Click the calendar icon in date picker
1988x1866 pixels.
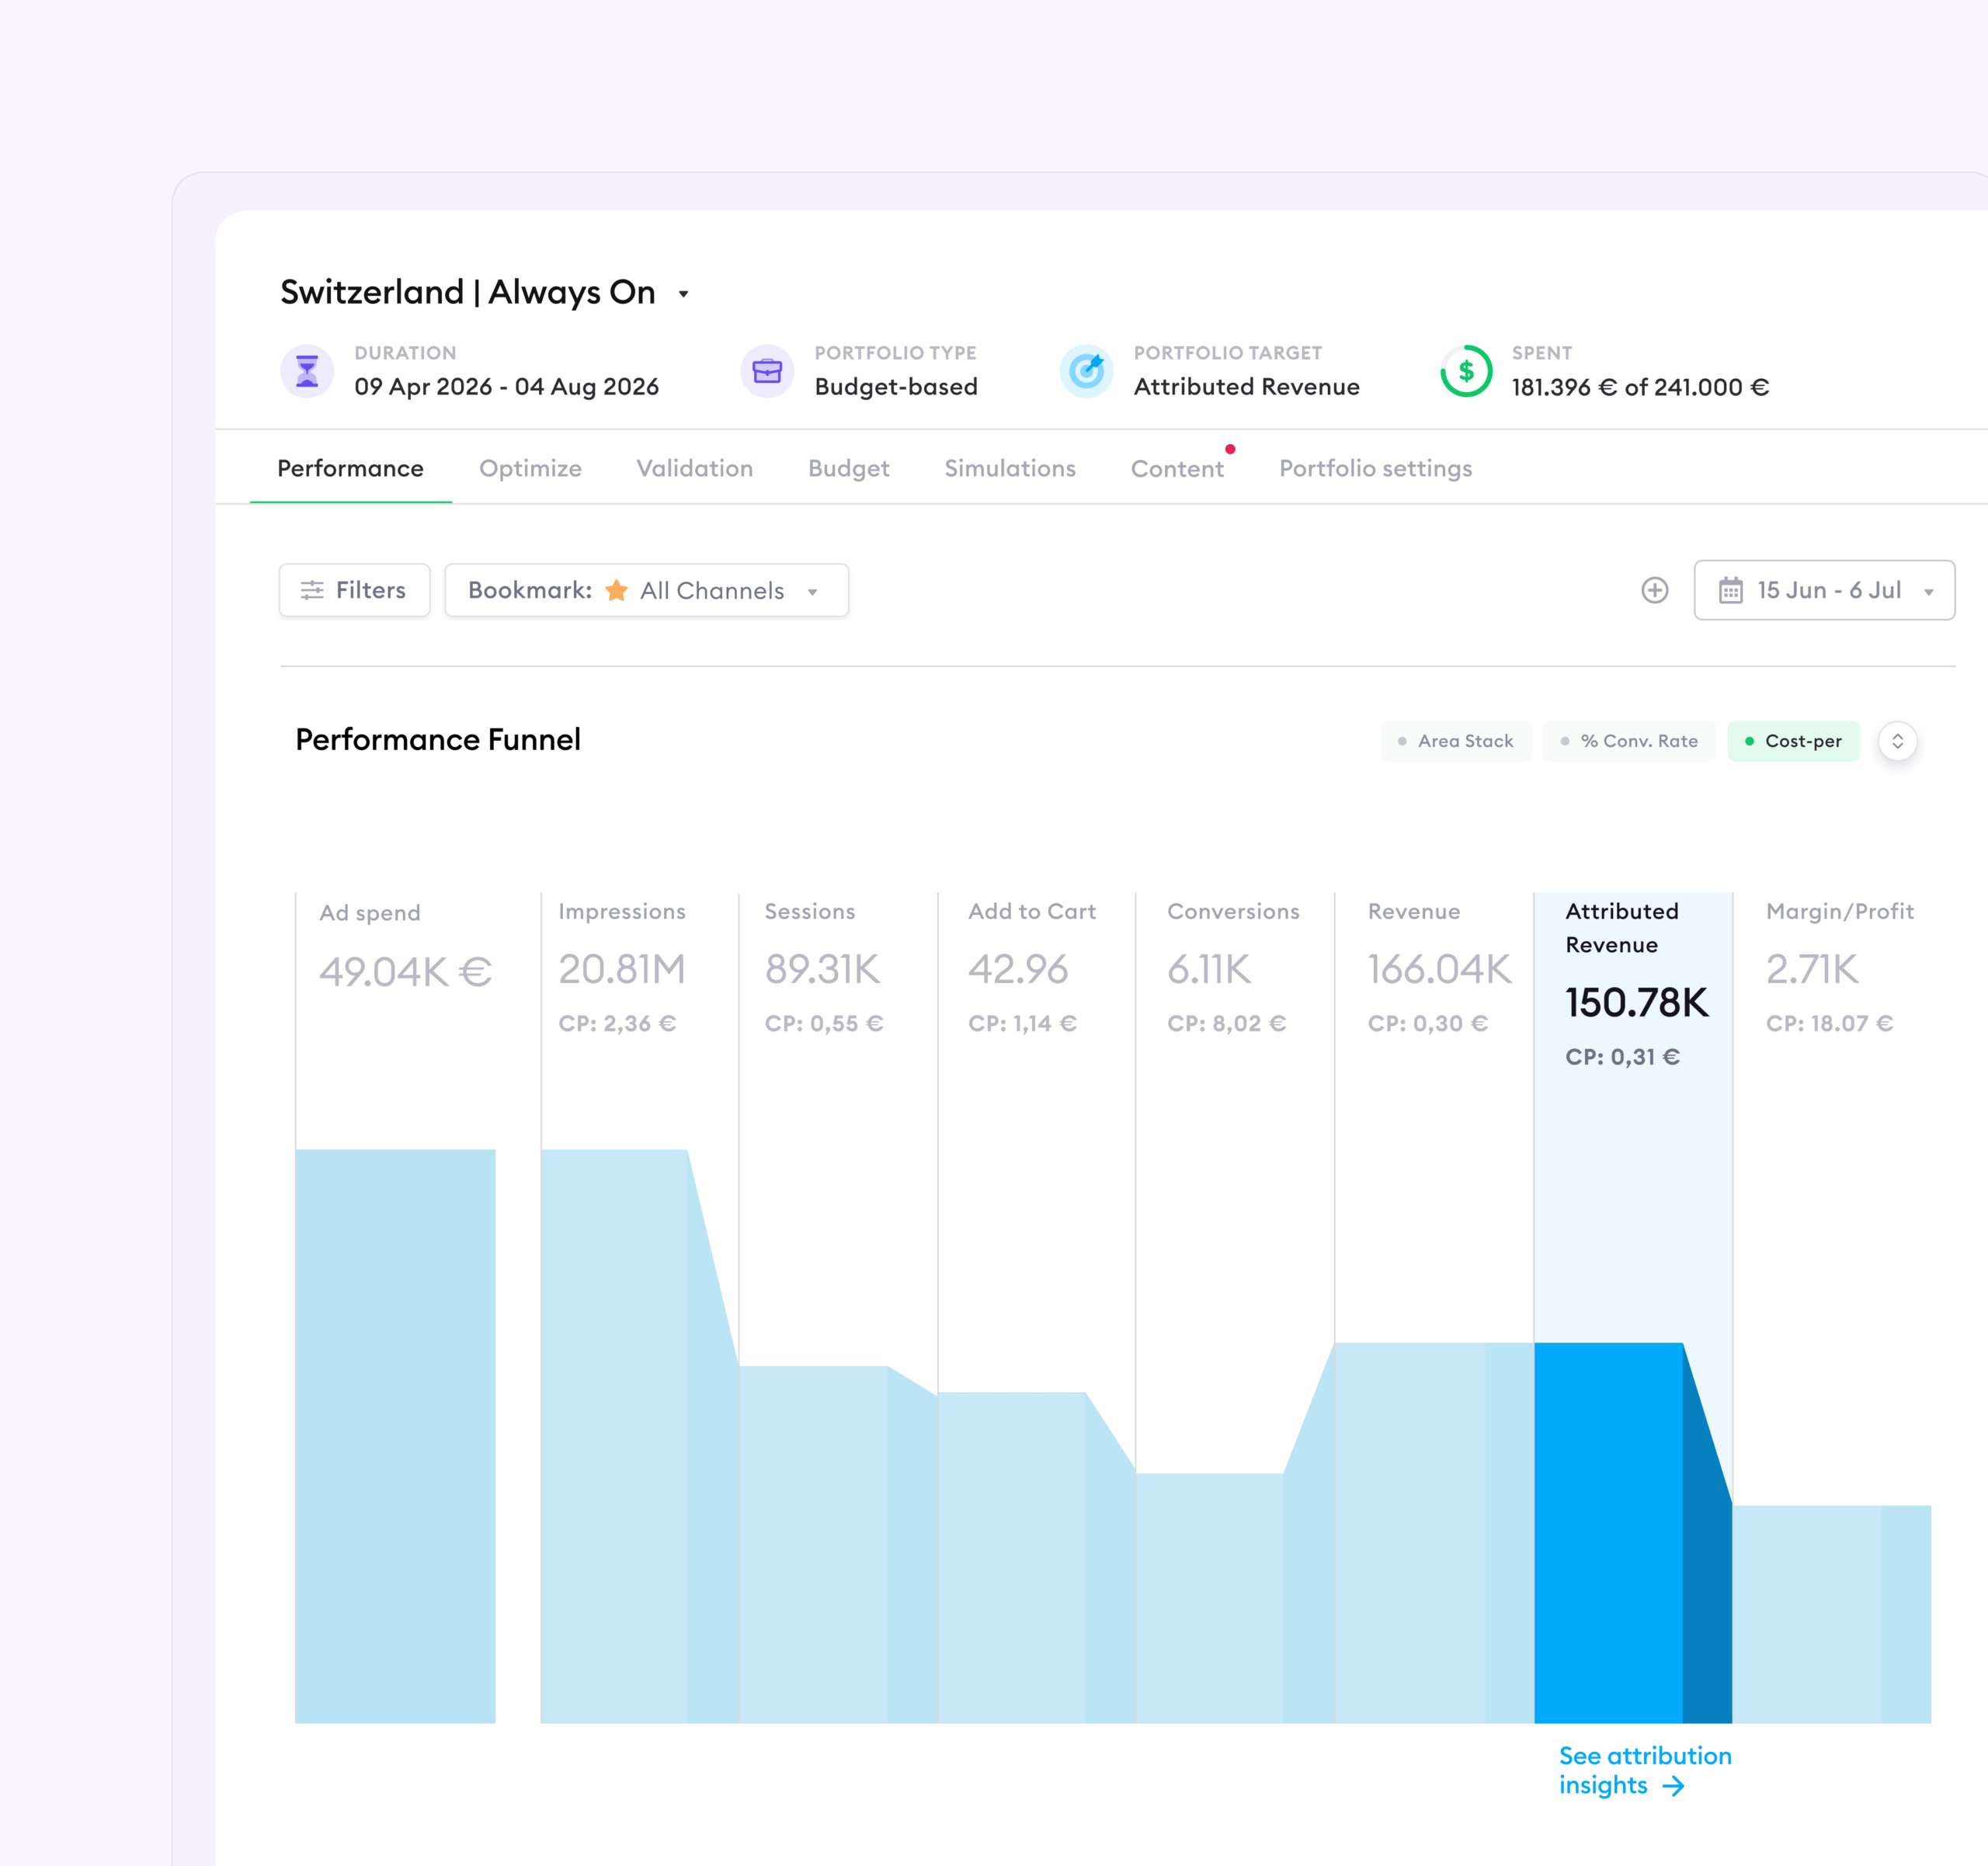coord(1731,590)
